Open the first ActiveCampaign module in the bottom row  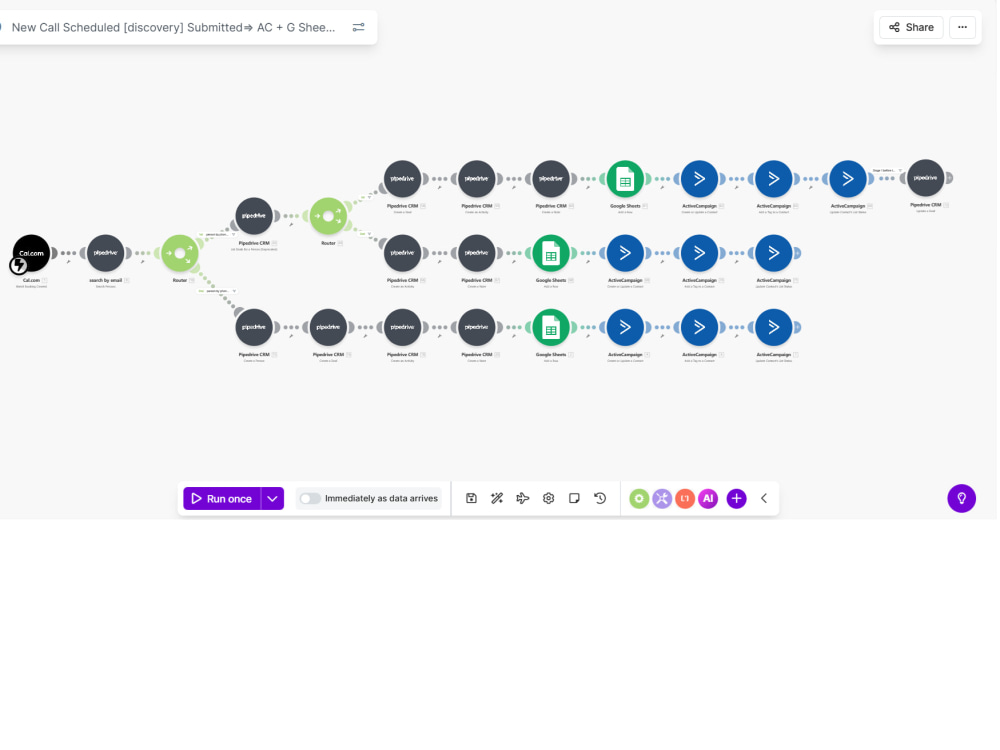click(625, 327)
